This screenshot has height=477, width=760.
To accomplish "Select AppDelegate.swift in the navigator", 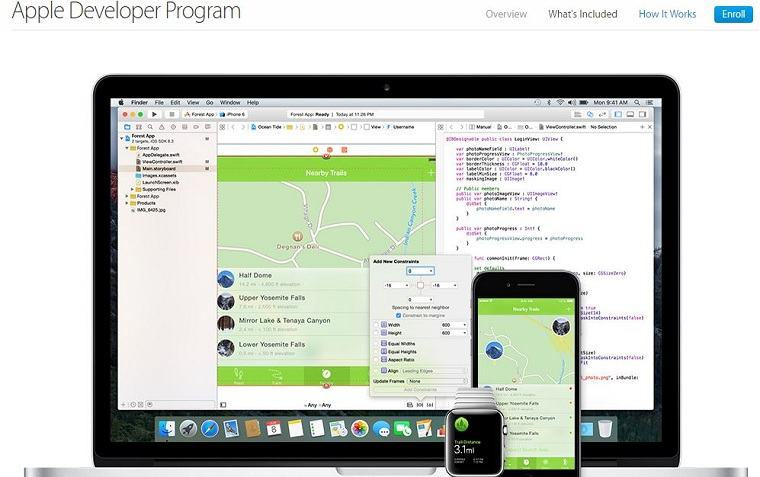I will tap(160, 155).
